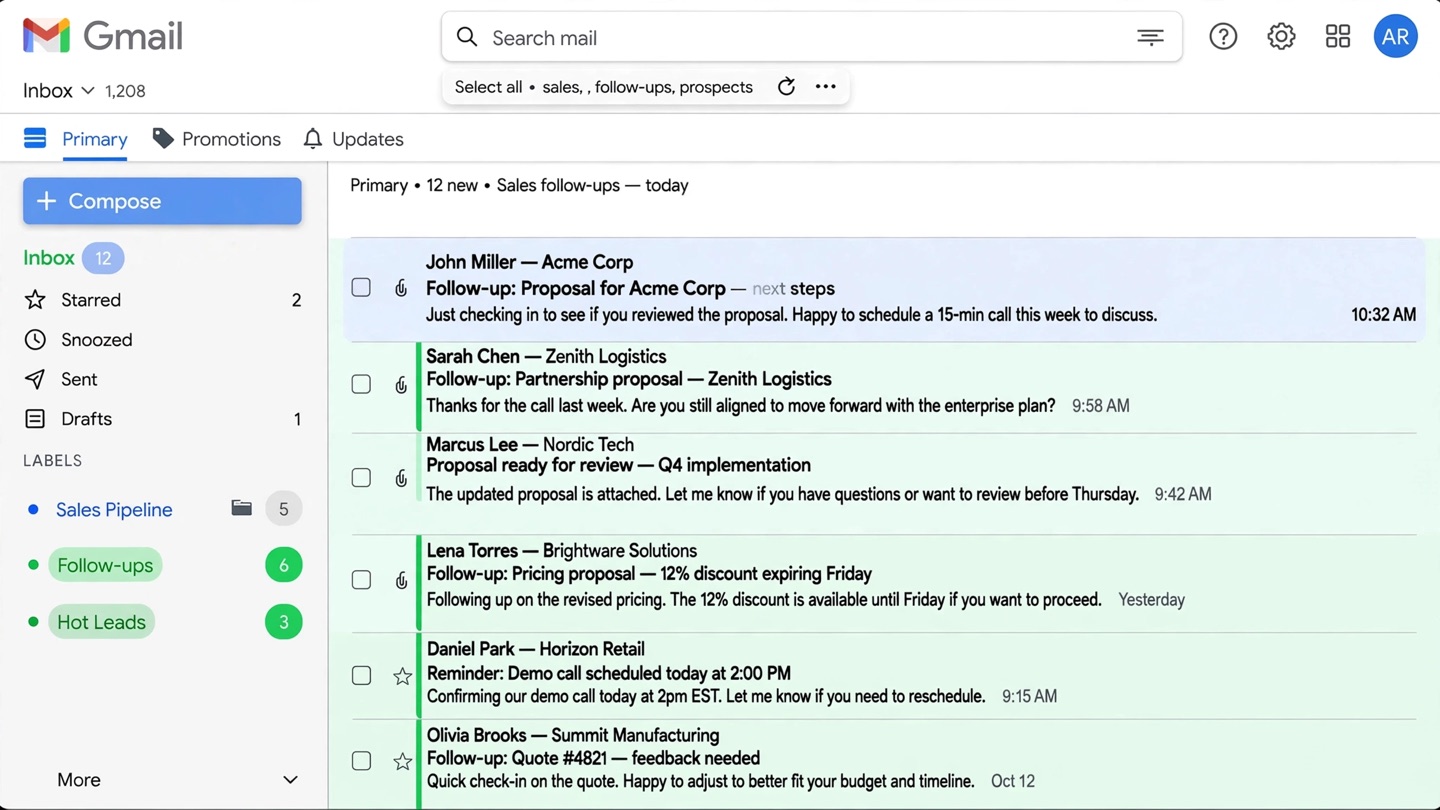Star the Olivia Brooks email
1440x810 pixels.
[x=402, y=762]
